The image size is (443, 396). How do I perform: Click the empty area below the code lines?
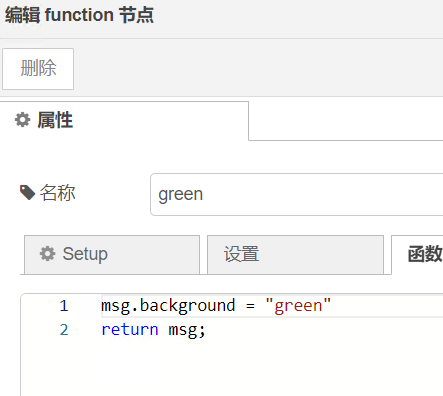click(233, 368)
